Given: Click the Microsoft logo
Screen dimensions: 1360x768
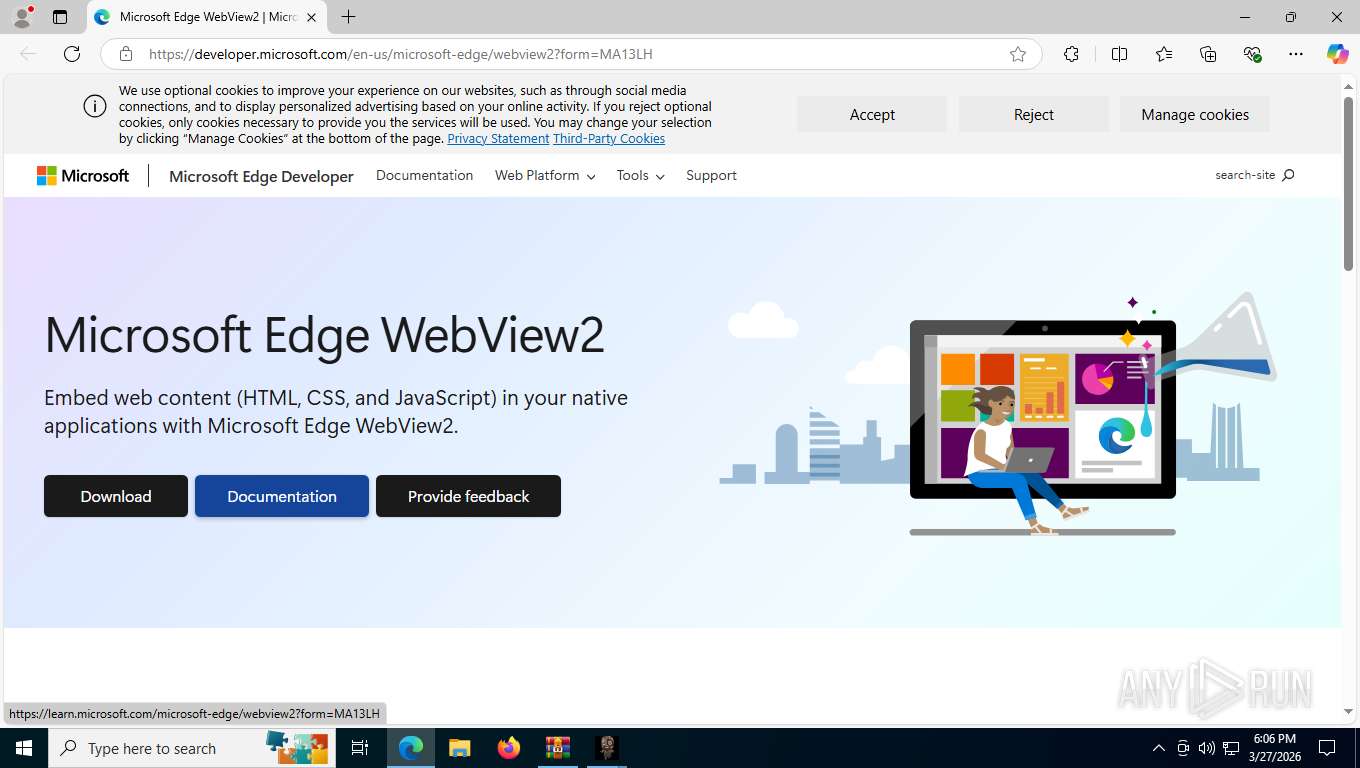Looking at the screenshot, I should tap(83, 176).
